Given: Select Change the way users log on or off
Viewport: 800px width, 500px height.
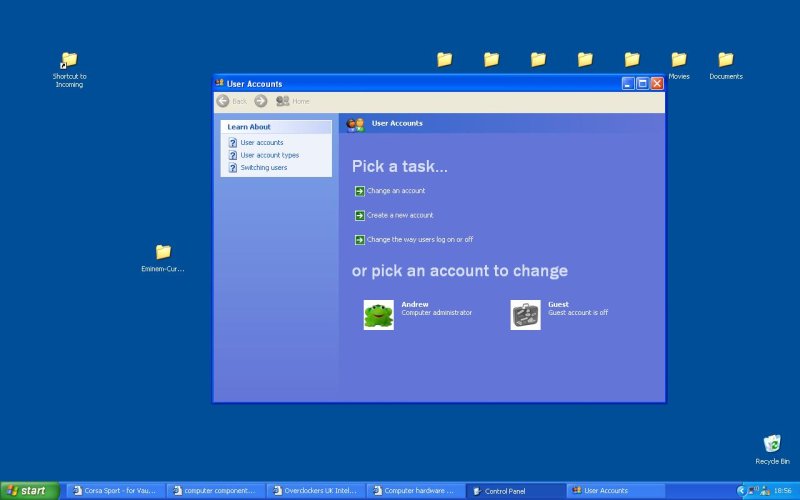Looking at the screenshot, I should click(x=420, y=240).
